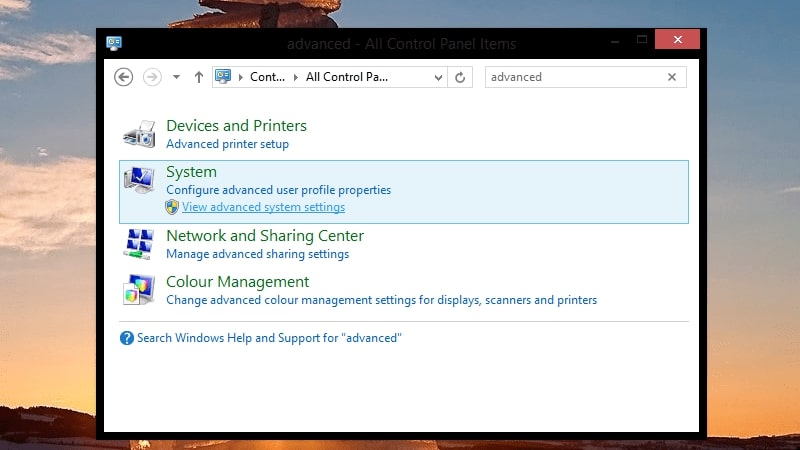Click the blue help question mark icon
This screenshot has width=800, height=450.
pos(127,338)
